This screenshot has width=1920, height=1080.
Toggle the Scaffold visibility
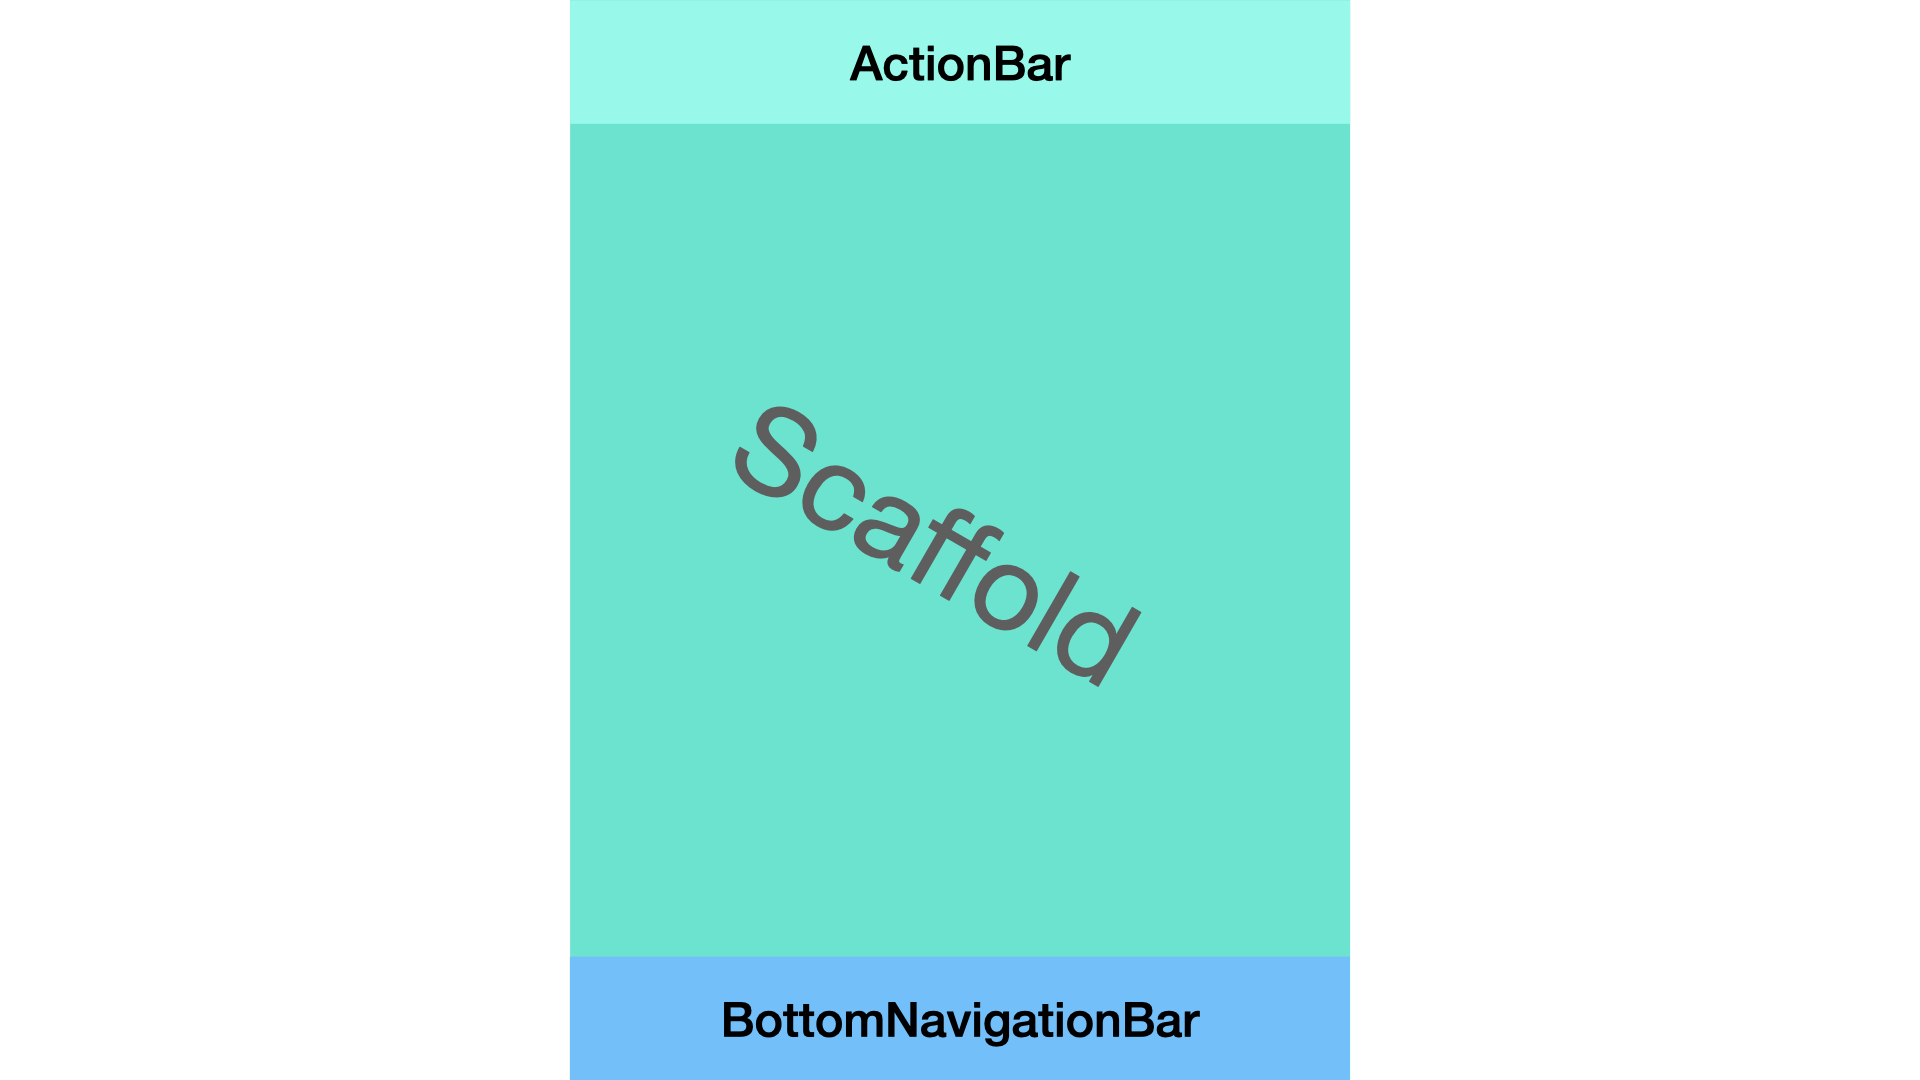click(x=960, y=541)
